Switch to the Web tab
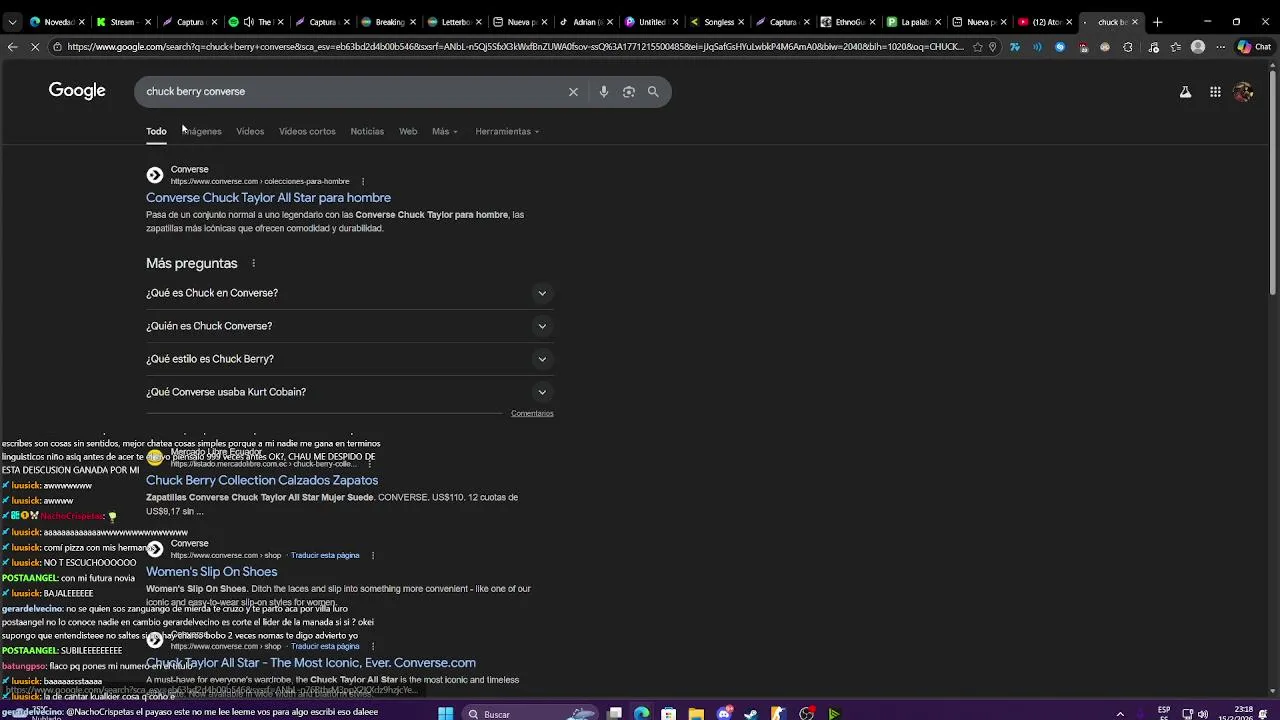This screenshot has width=1280, height=720. (408, 131)
